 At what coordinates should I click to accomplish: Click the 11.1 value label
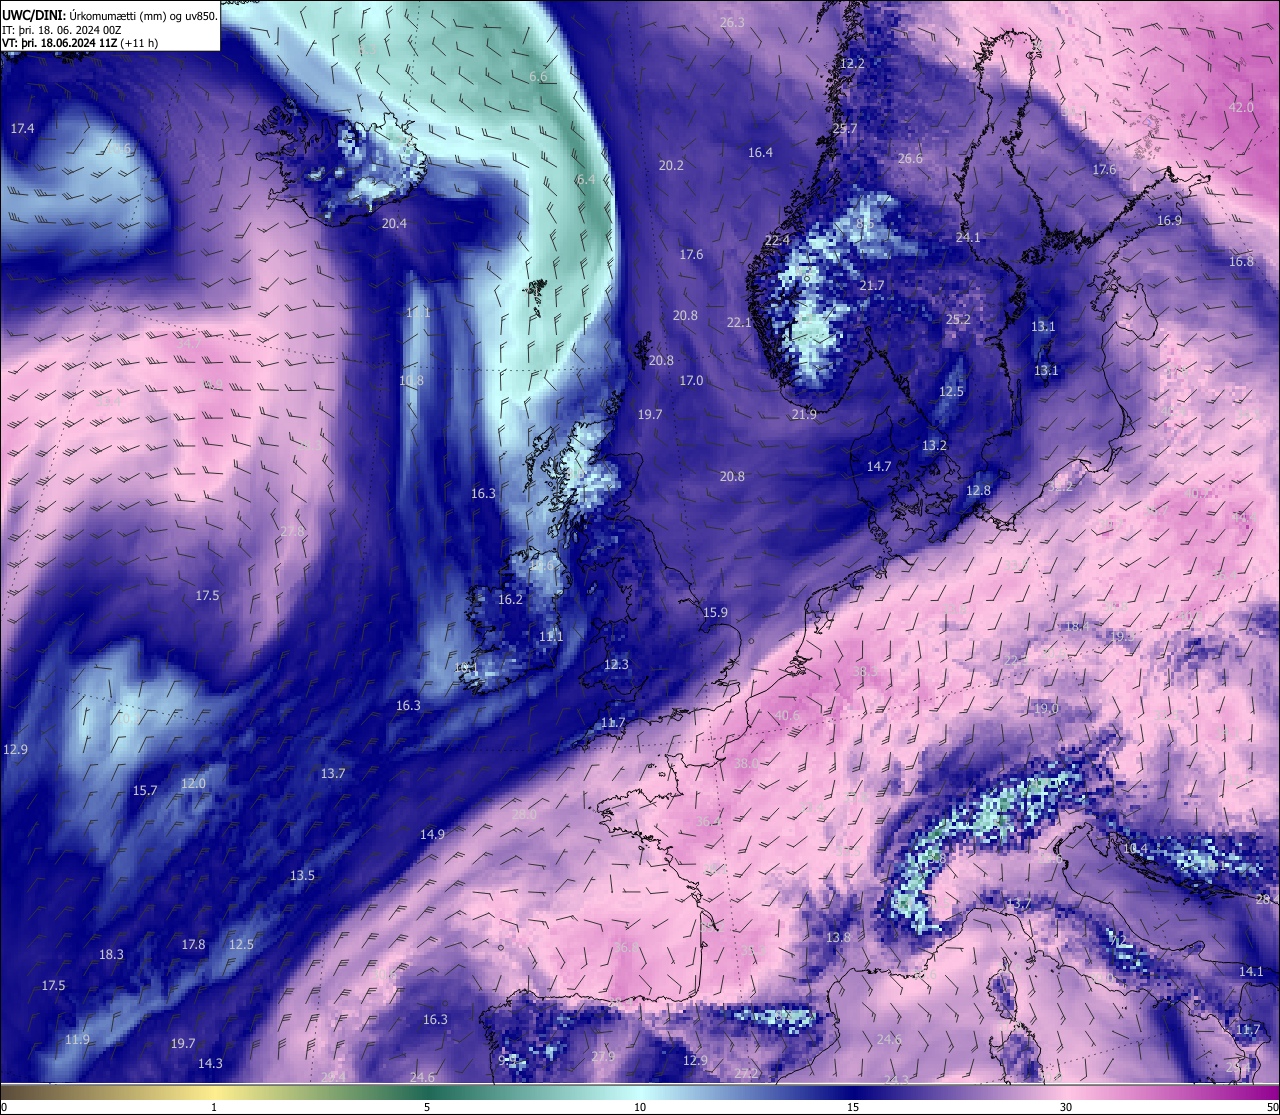click(x=551, y=637)
